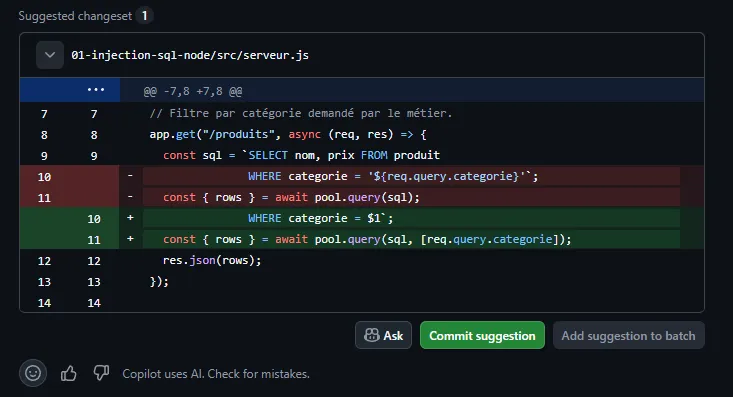Screen dimensions: 733x397
Task: Click "Copilot uses AI. Check for mistakes." notice
Action: [216, 374]
